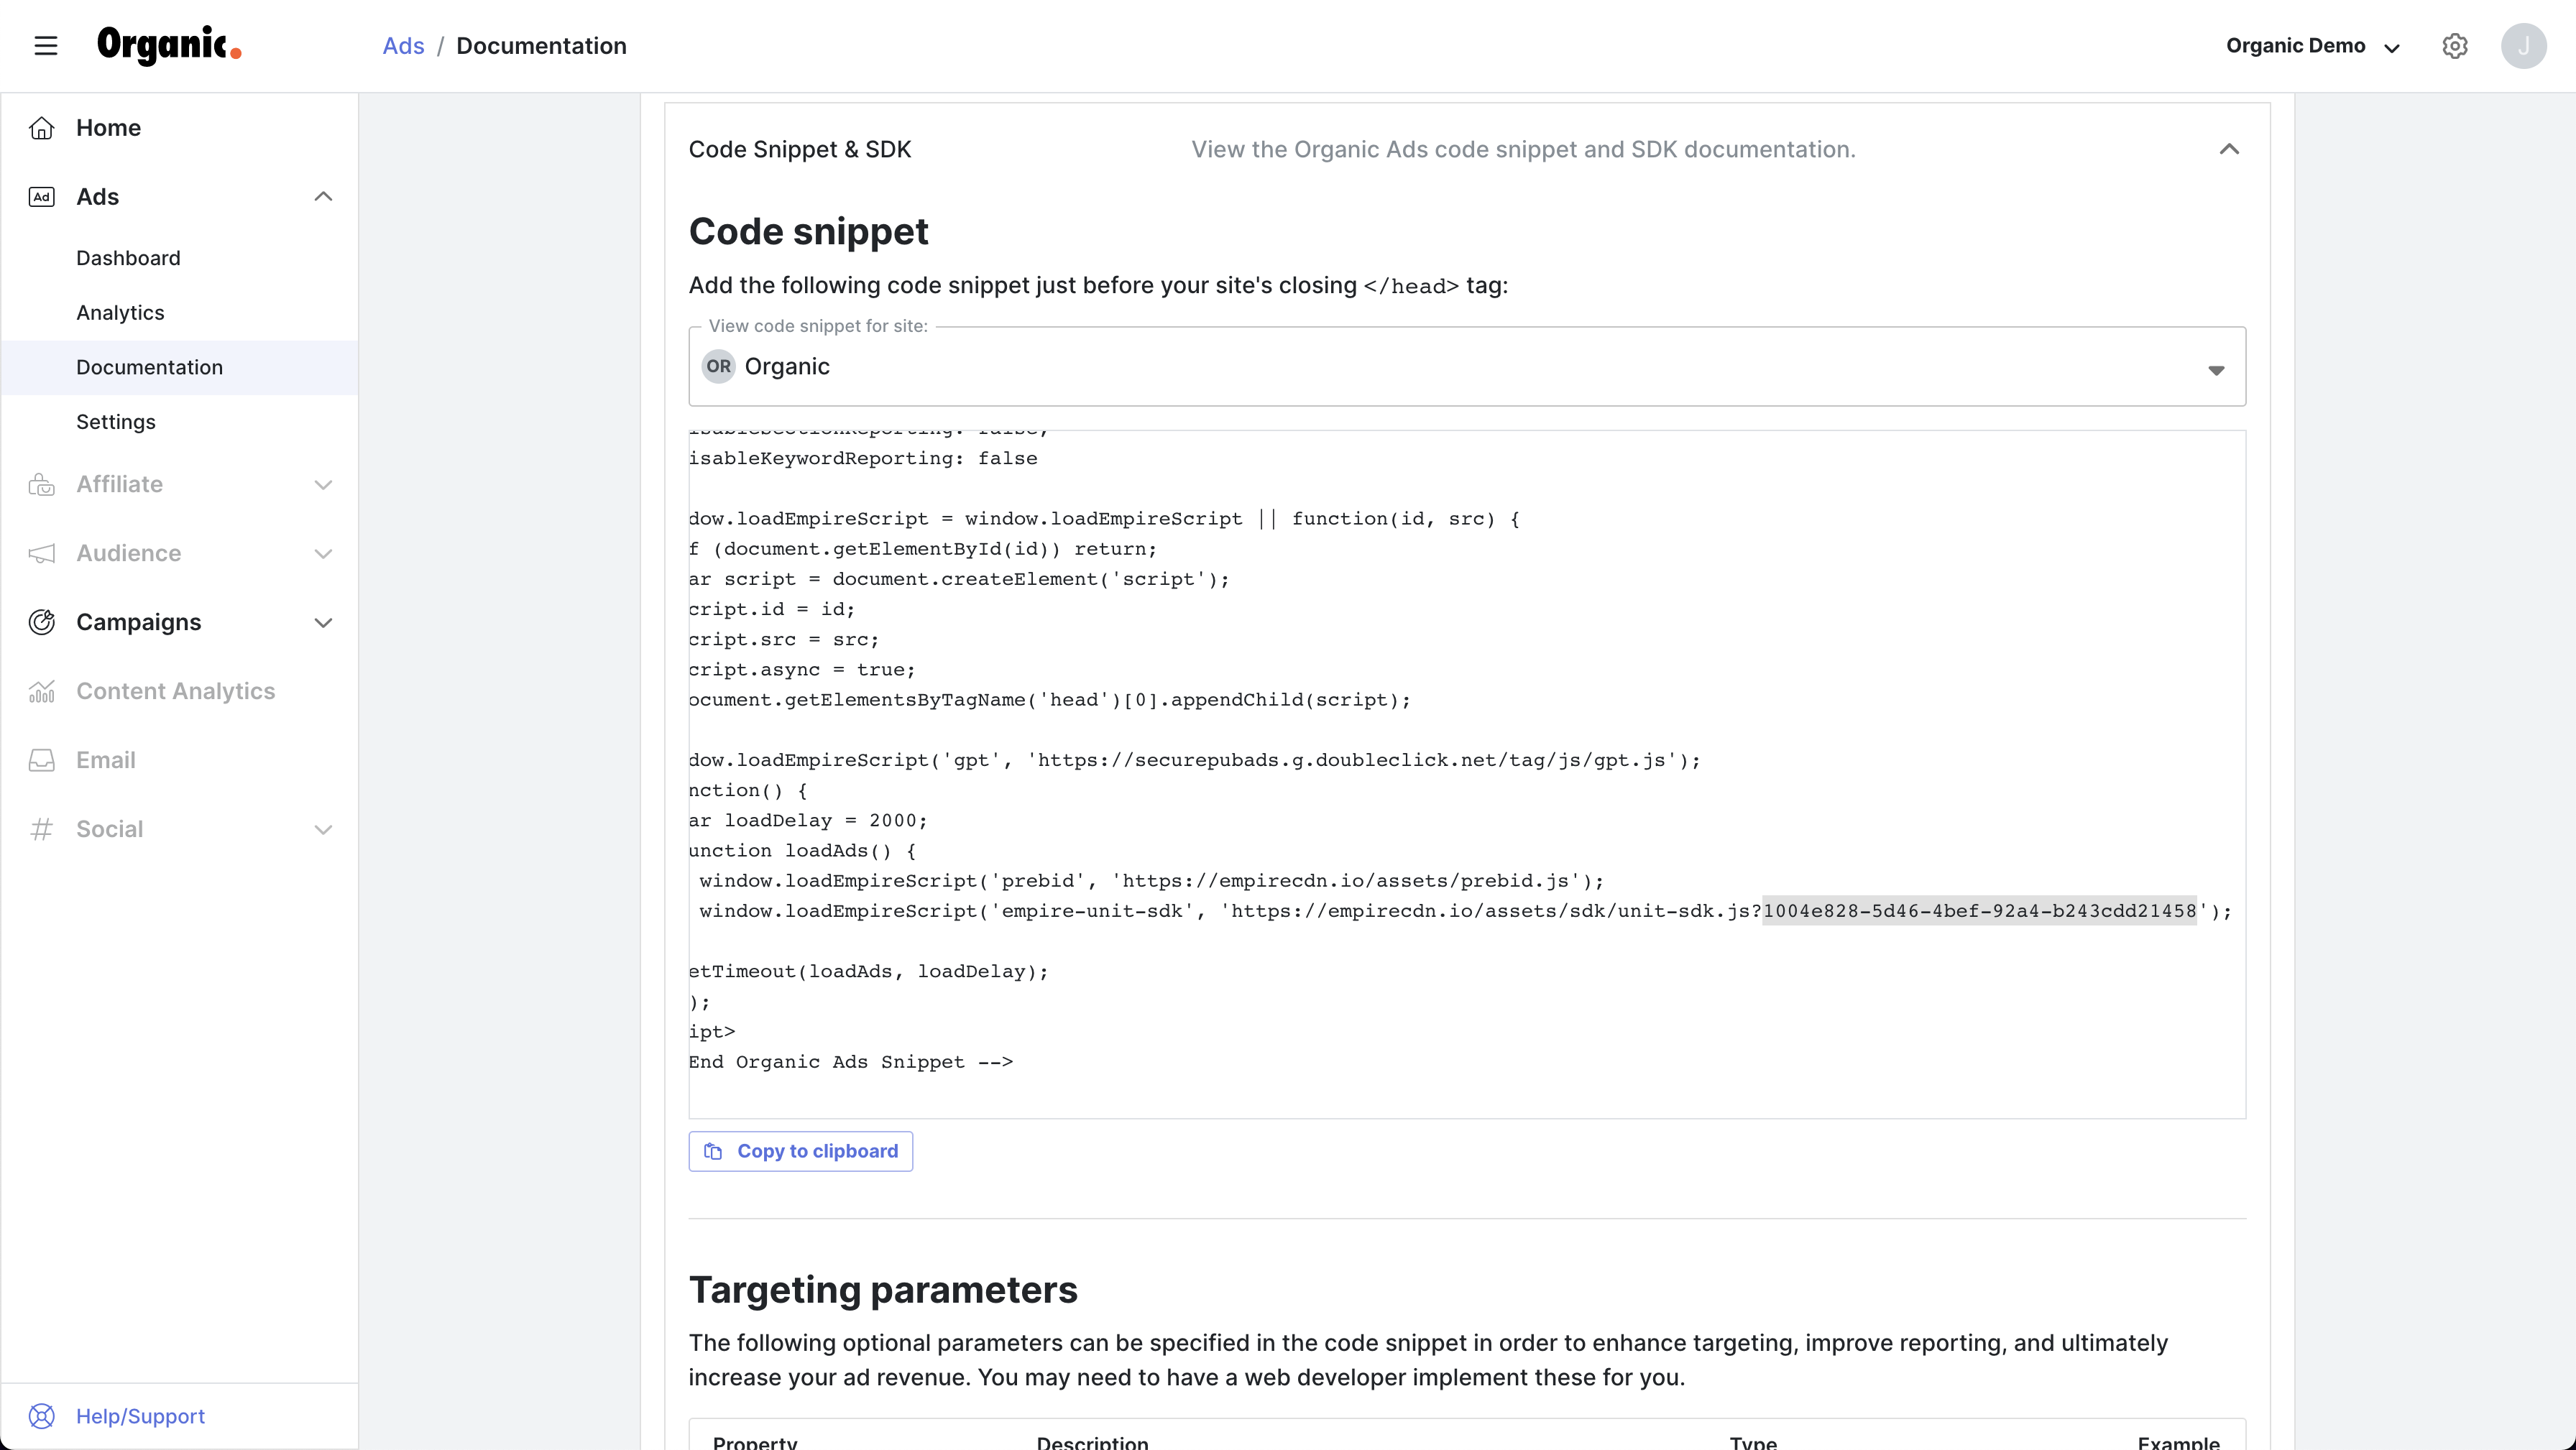Click the Ads icon in sidebar
This screenshot has height=1450, width=2576.
41,197
